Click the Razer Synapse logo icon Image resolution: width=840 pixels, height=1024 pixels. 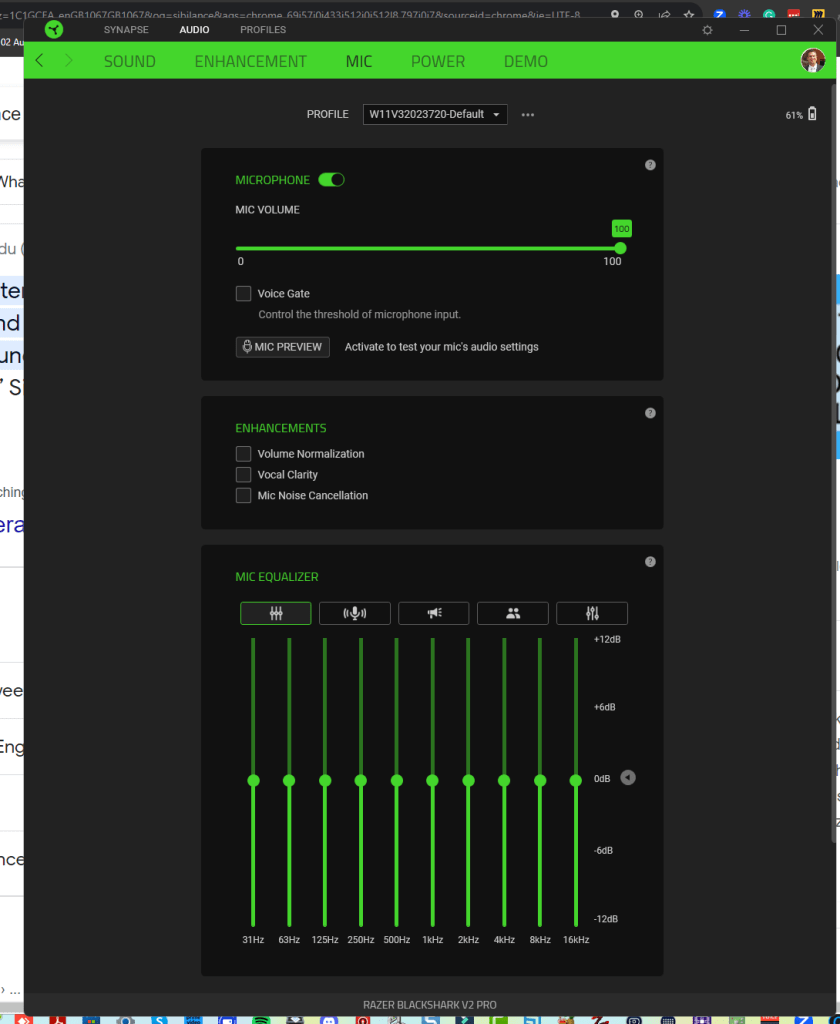(x=54, y=29)
